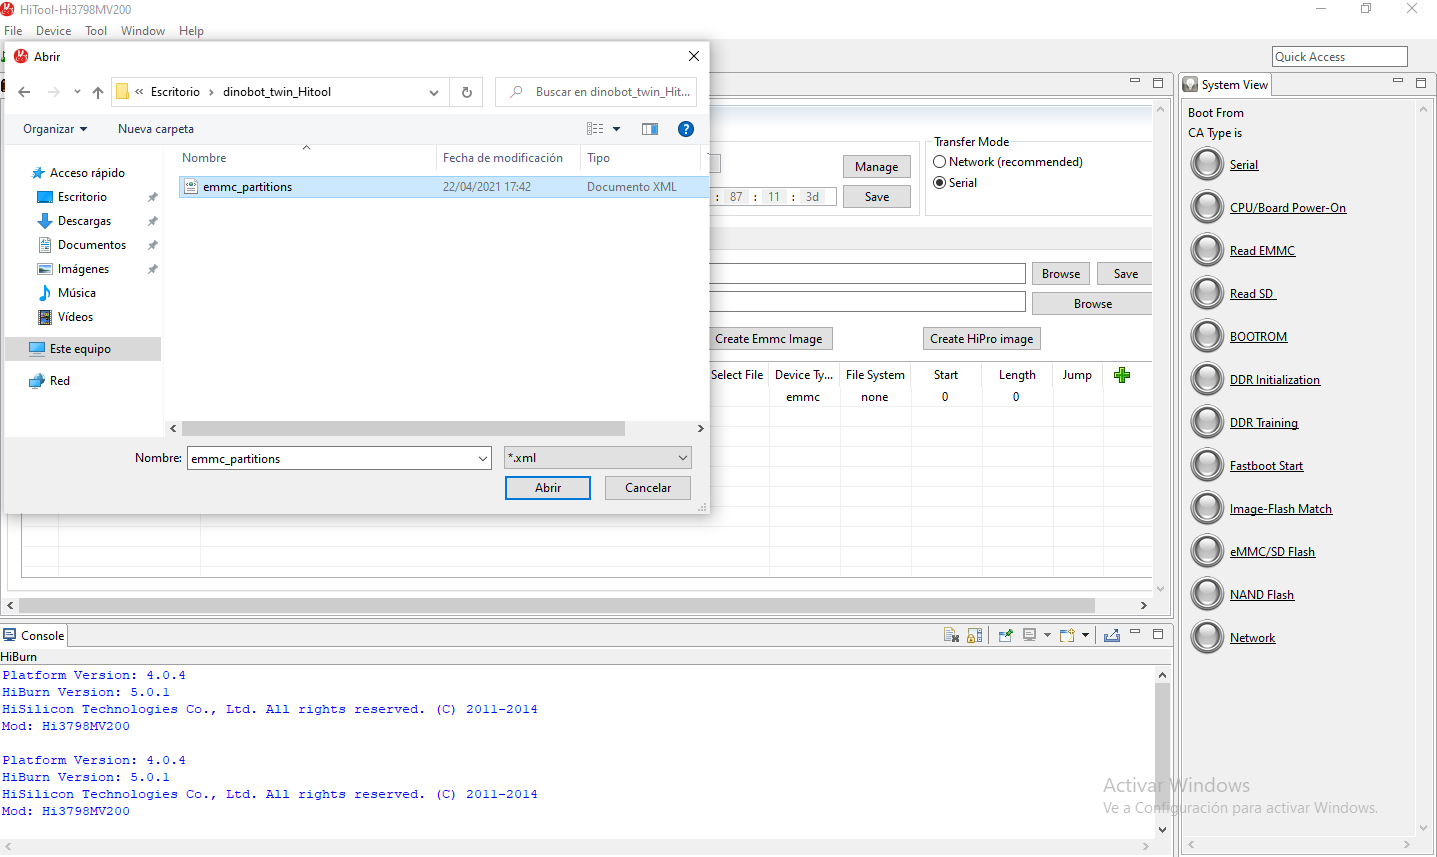Open the view options dropdown arrow
Image resolution: width=1437 pixels, height=857 pixels.
(616, 129)
